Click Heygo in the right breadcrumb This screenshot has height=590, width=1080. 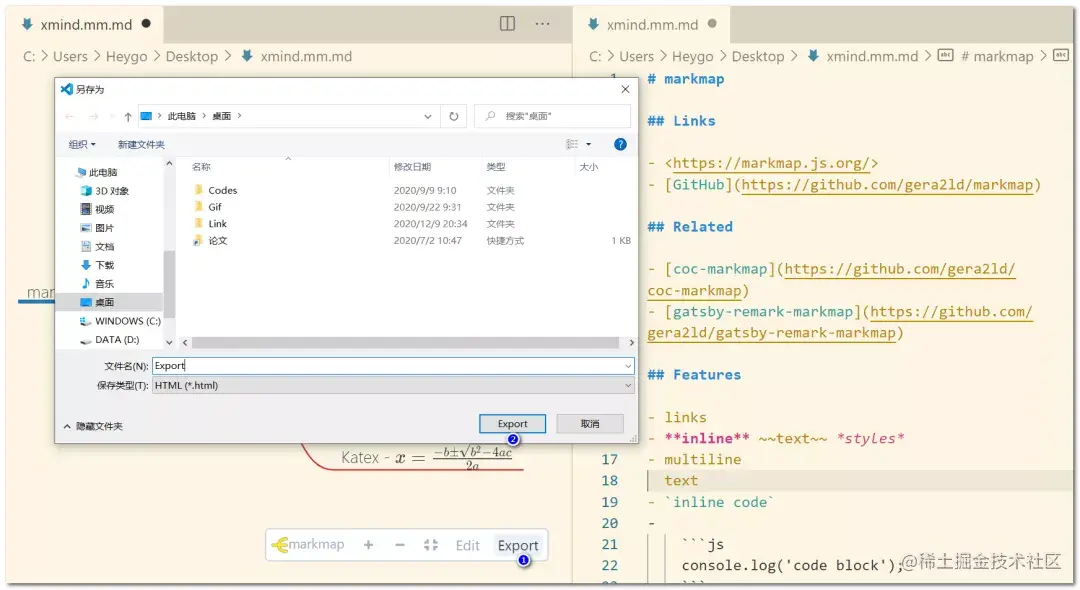(x=692, y=56)
